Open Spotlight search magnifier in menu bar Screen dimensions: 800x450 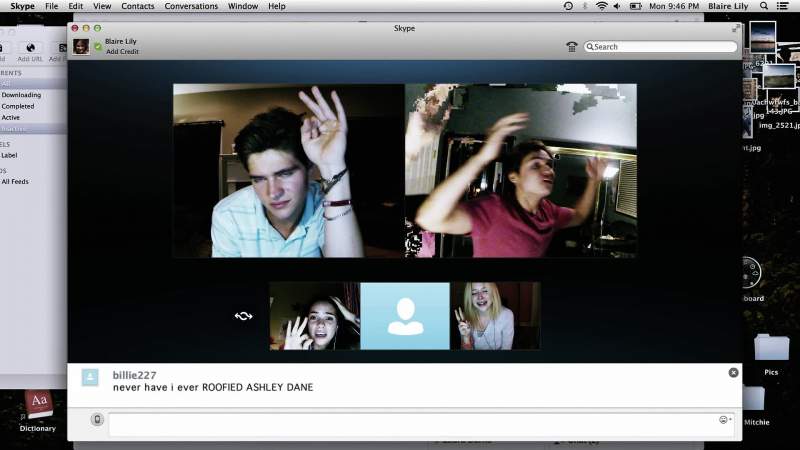763,6
